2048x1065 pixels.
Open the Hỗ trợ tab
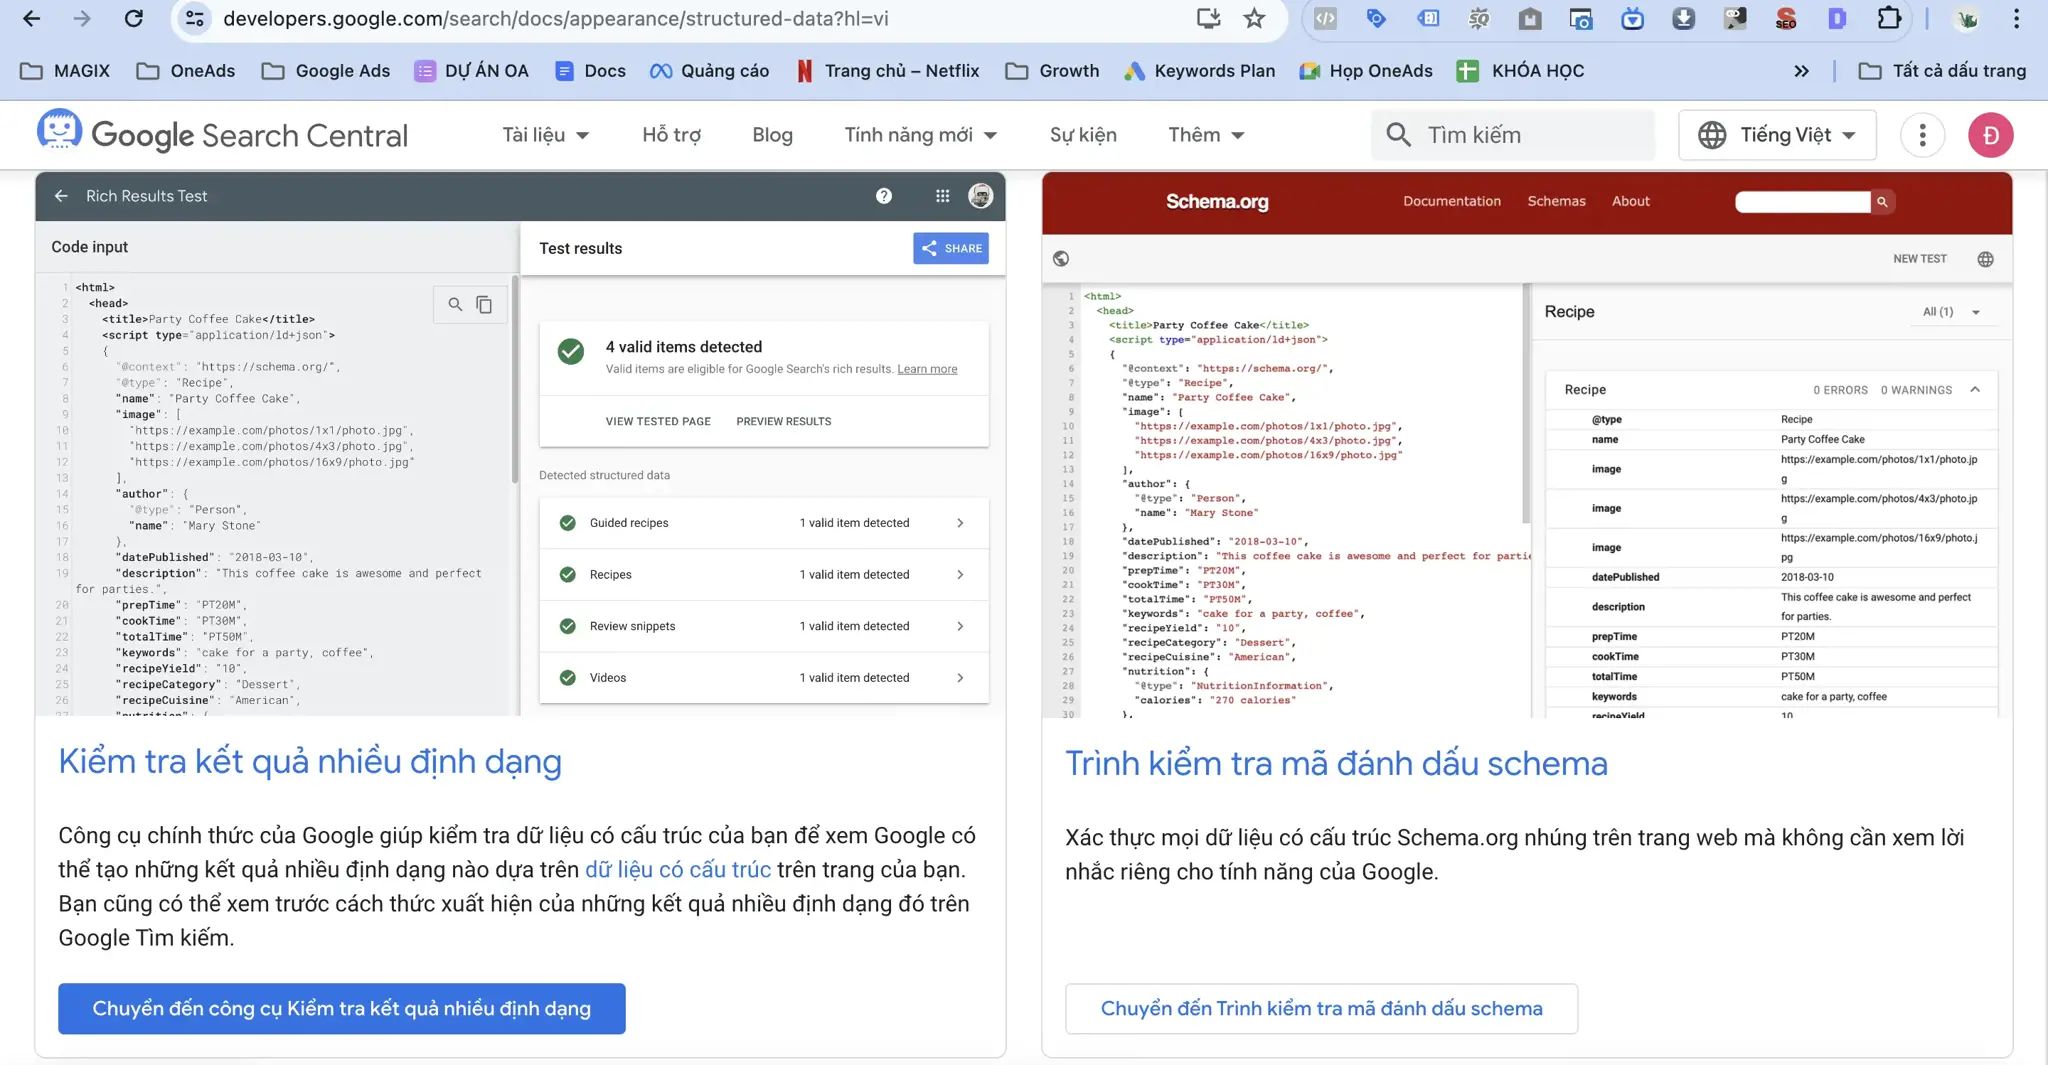pos(671,135)
